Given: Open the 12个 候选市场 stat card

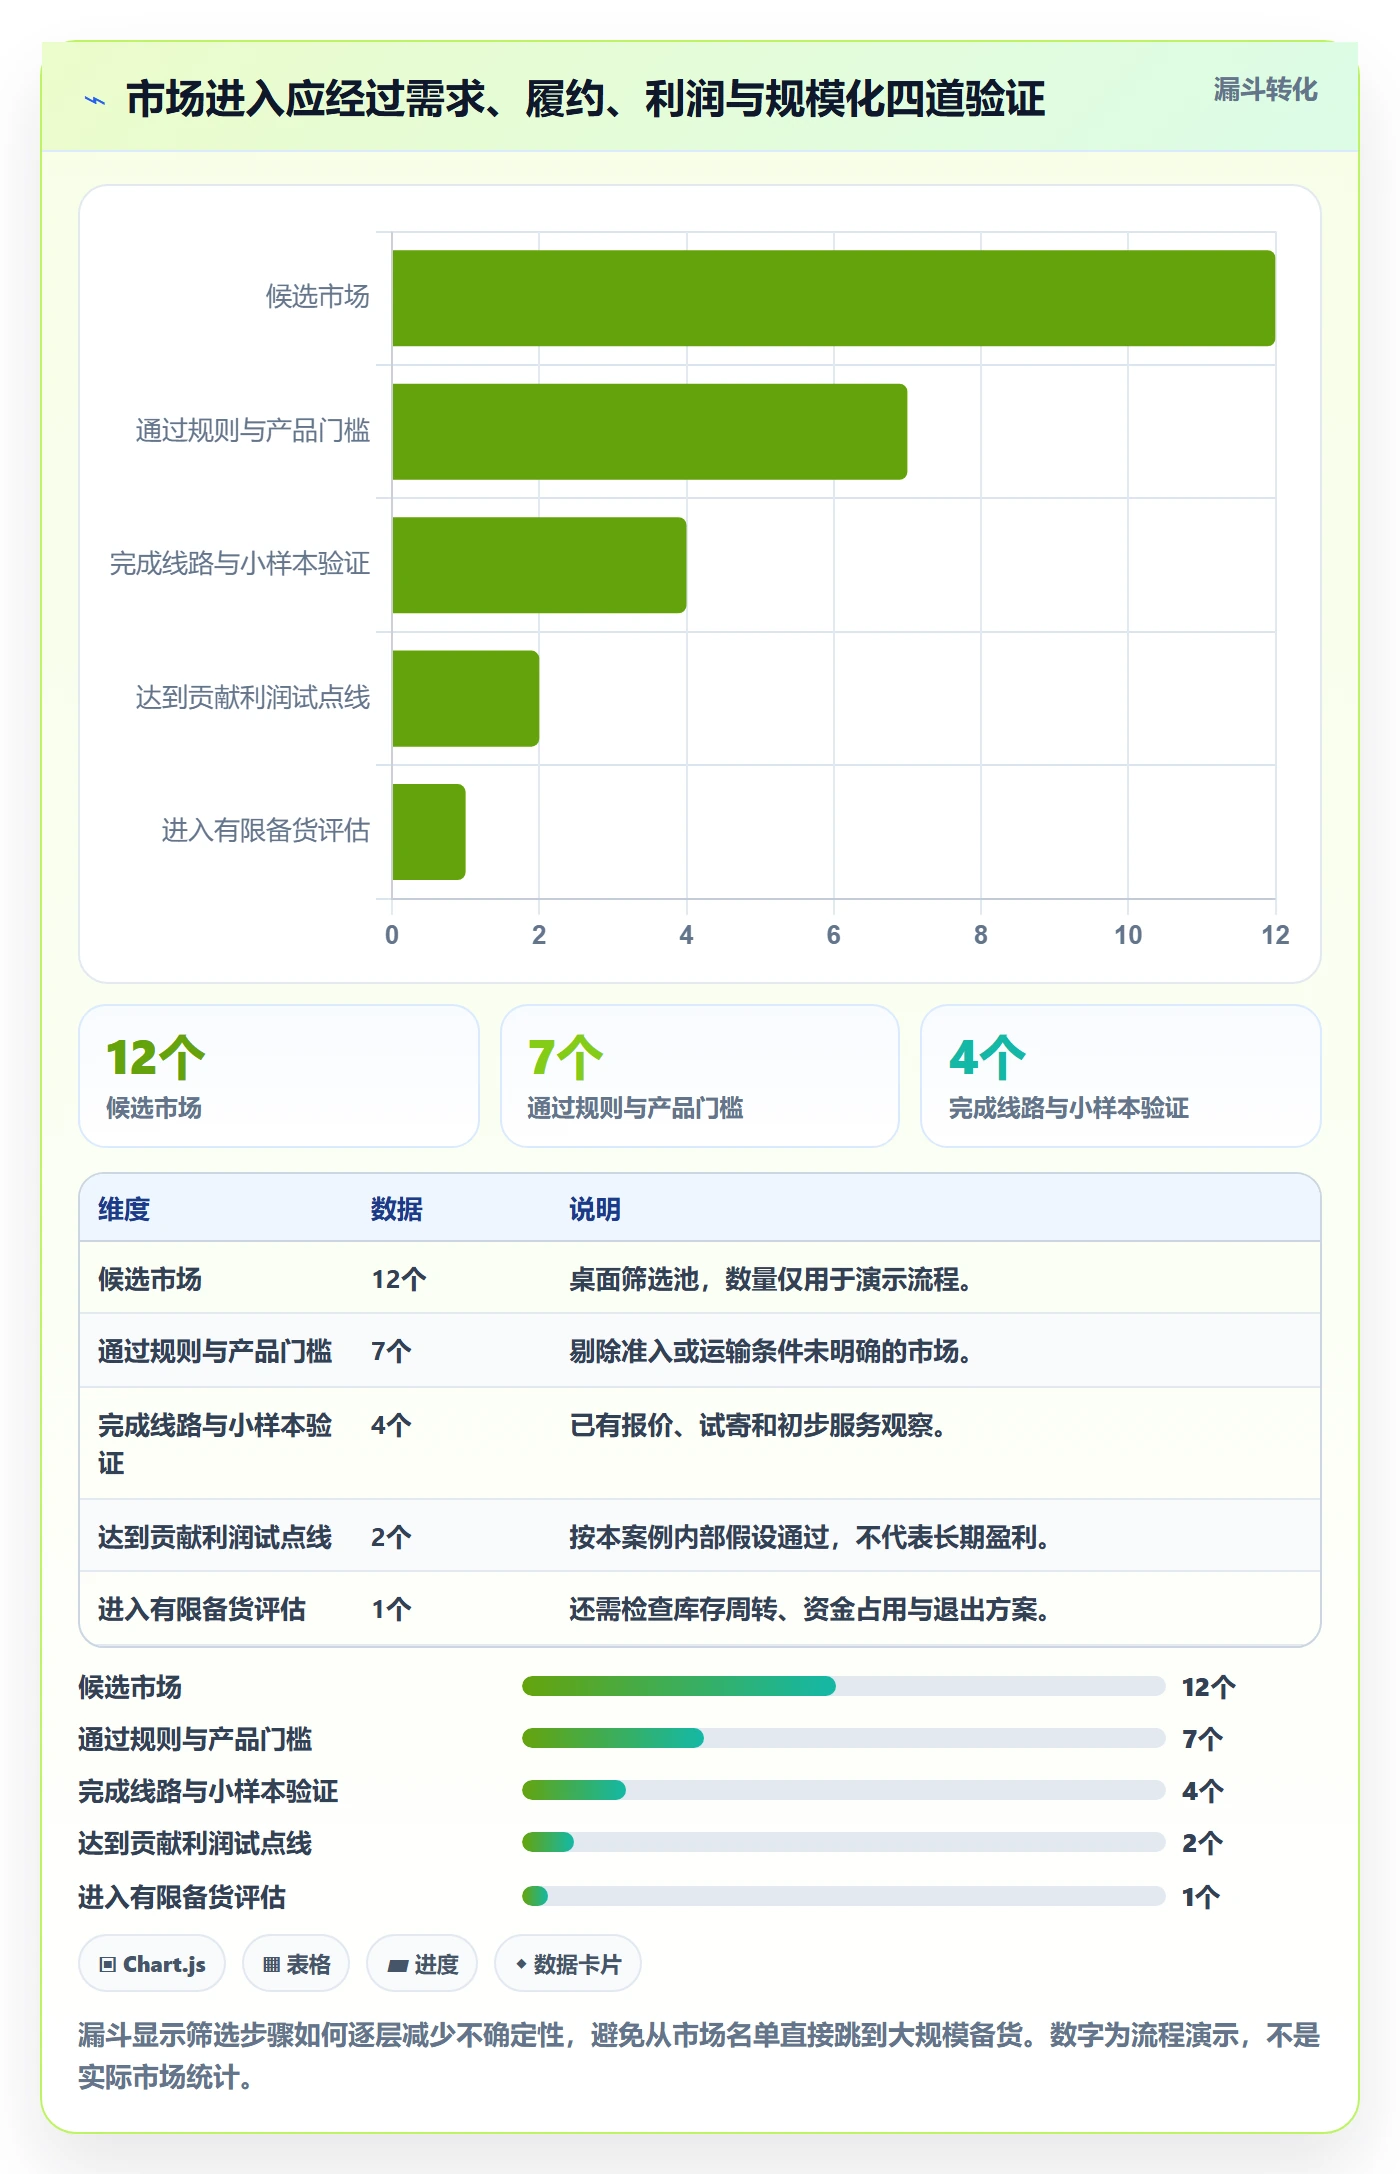Looking at the screenshot, I should [279, 1076].
